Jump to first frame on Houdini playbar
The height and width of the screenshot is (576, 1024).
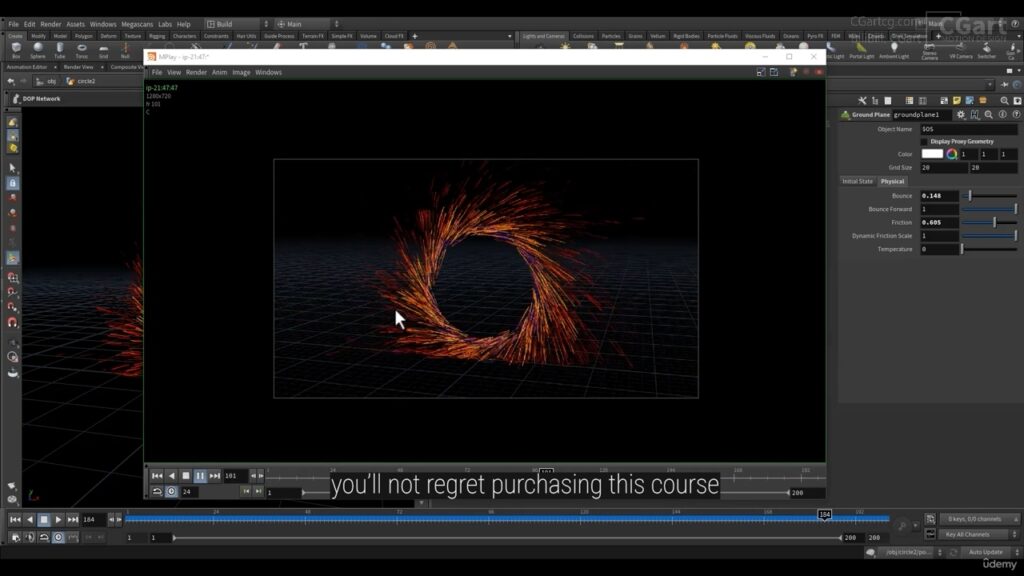[15, 520]
